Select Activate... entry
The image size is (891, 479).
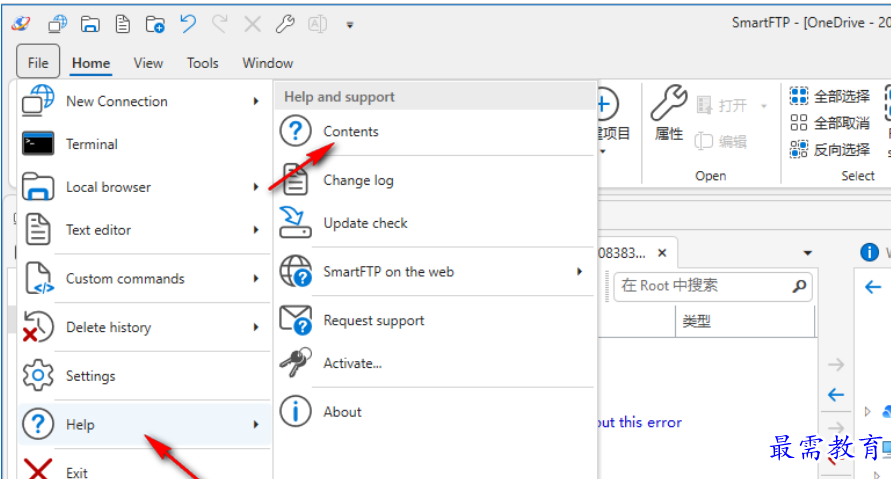click(x=435, y=363)
